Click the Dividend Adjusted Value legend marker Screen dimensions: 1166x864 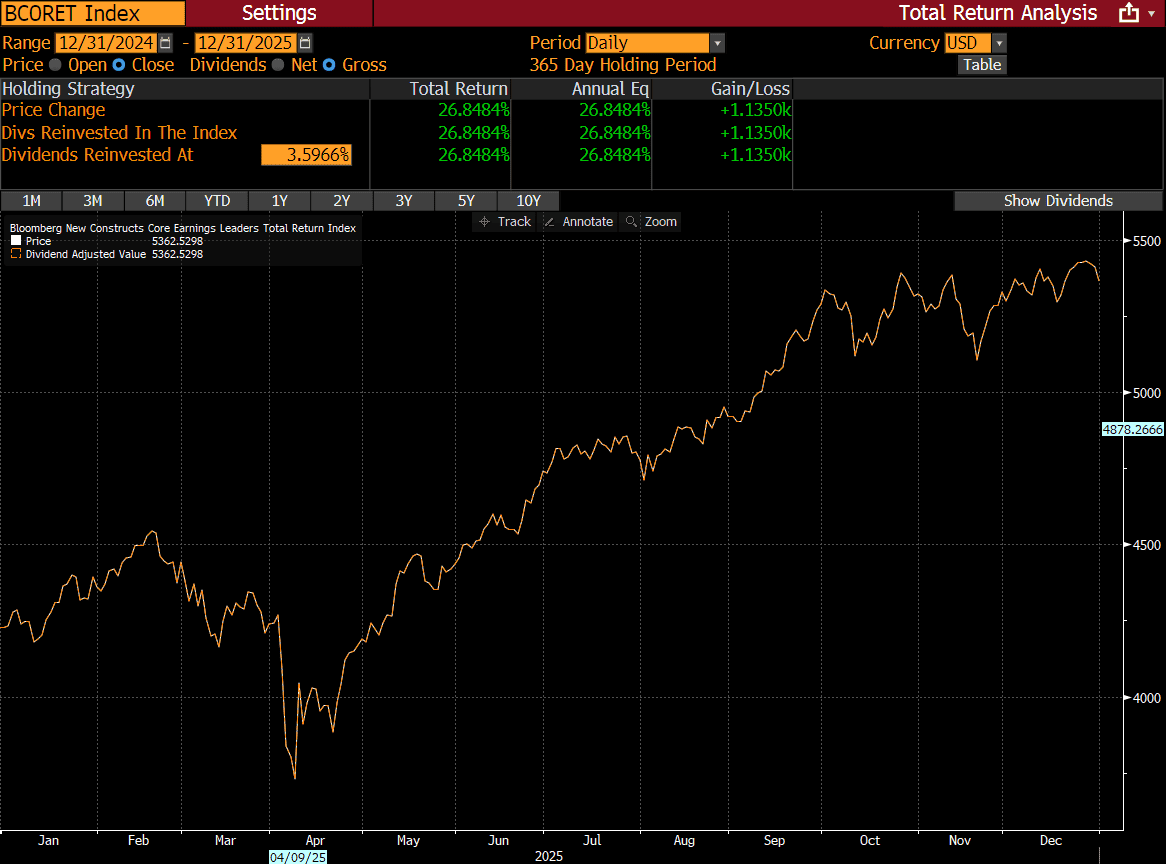(x=16, y=255)
